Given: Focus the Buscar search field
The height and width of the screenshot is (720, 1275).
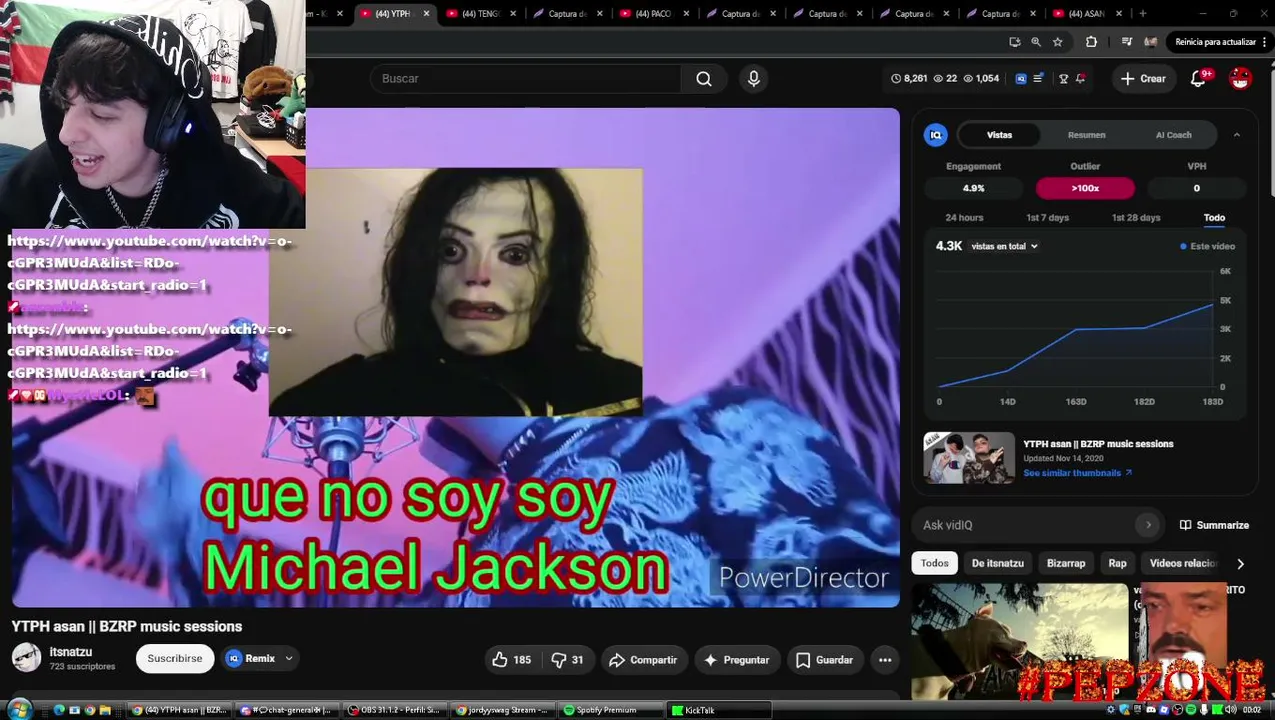Looking at the screenshot, I should (x=525, y=78).
